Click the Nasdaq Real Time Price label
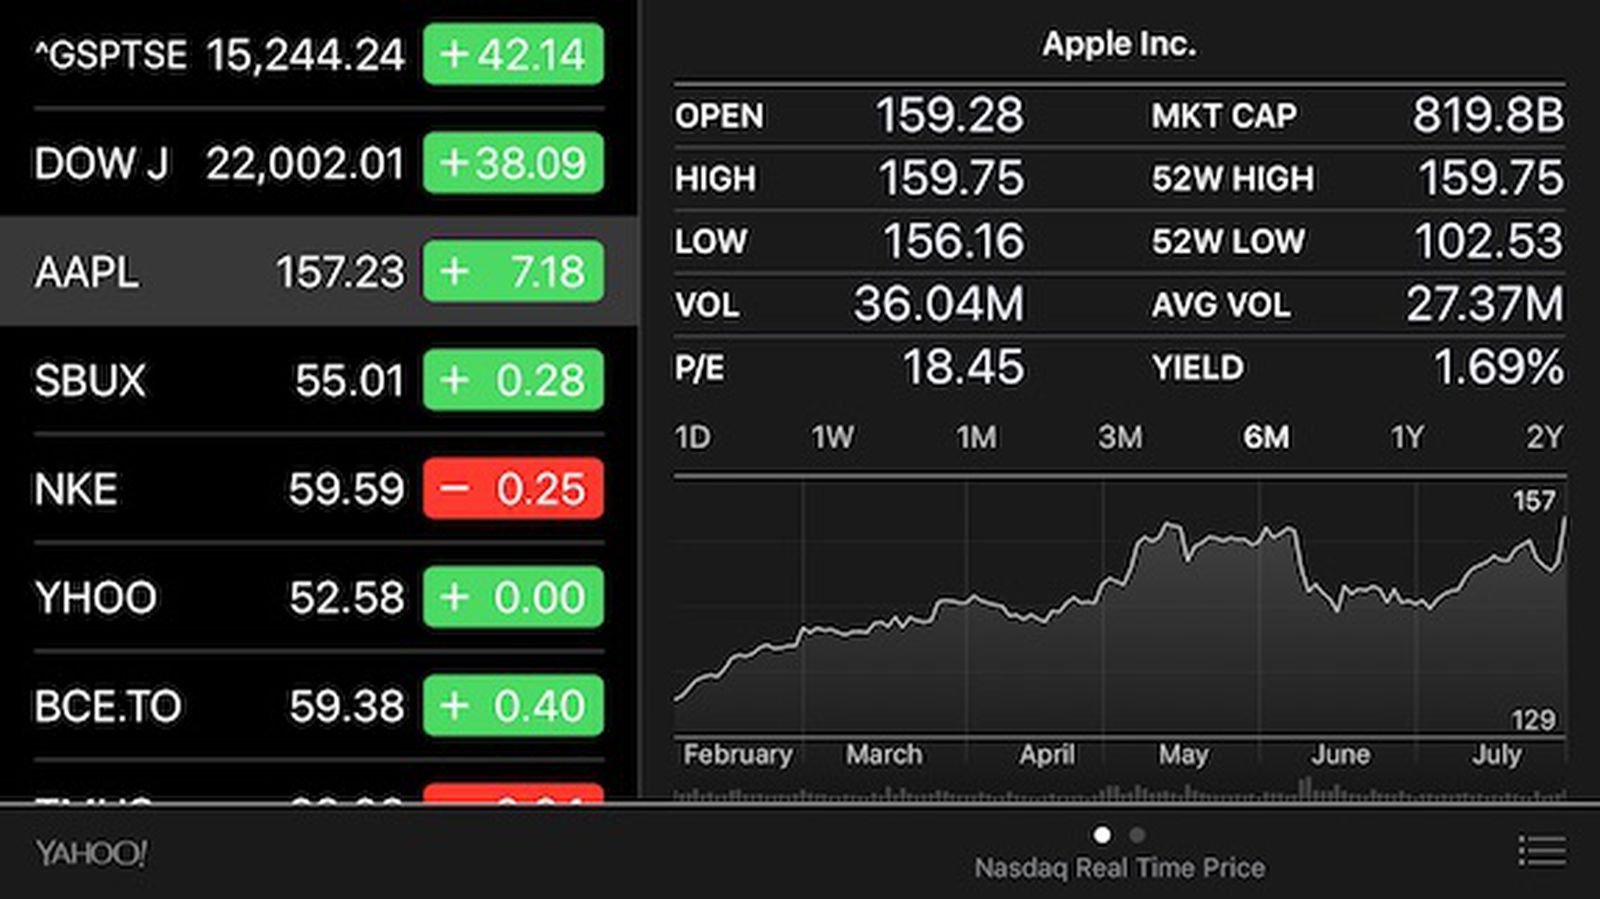Viewport: 1600px width, 899px height. click(1119, 867)
